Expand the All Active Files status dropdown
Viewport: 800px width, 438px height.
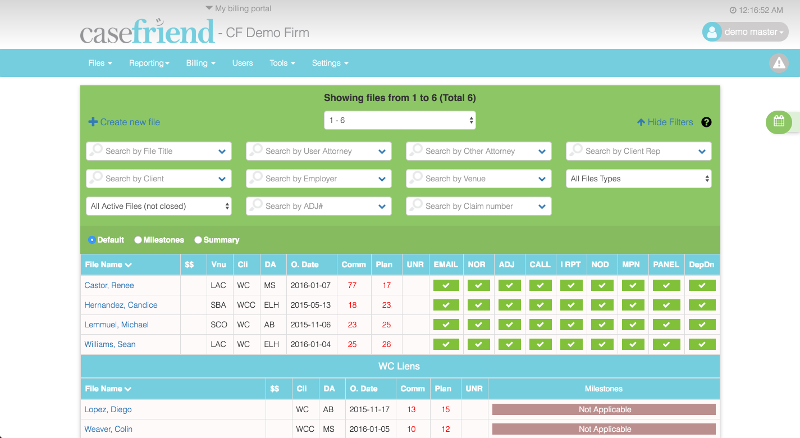point(159,206)
